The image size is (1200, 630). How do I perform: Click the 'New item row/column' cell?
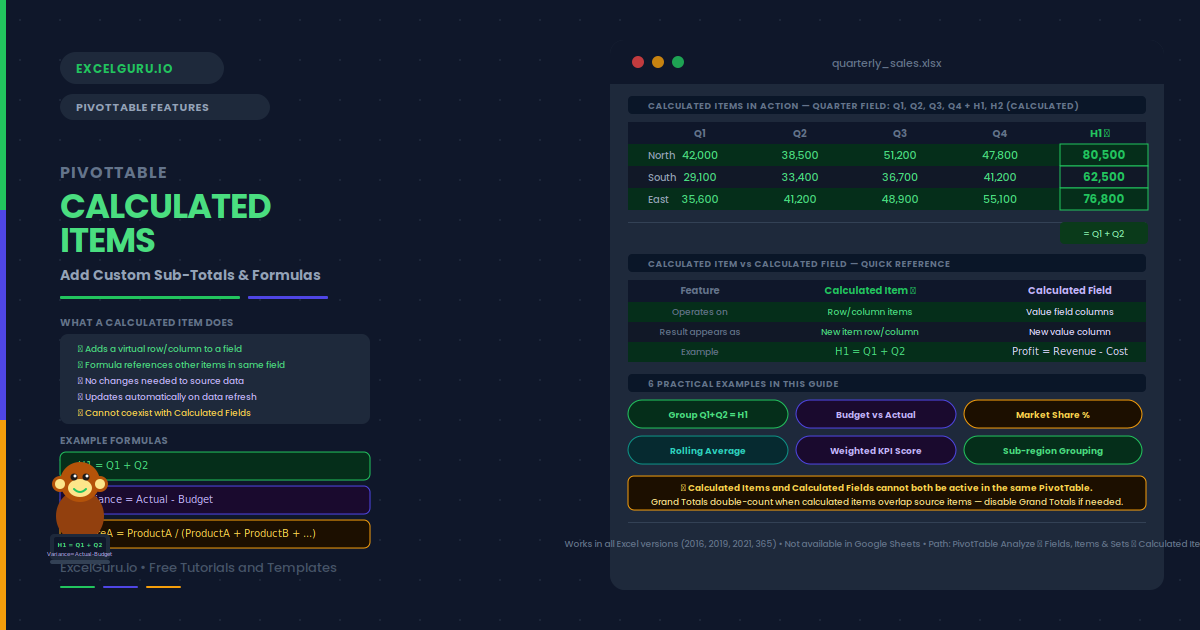(x=870, y=332)
